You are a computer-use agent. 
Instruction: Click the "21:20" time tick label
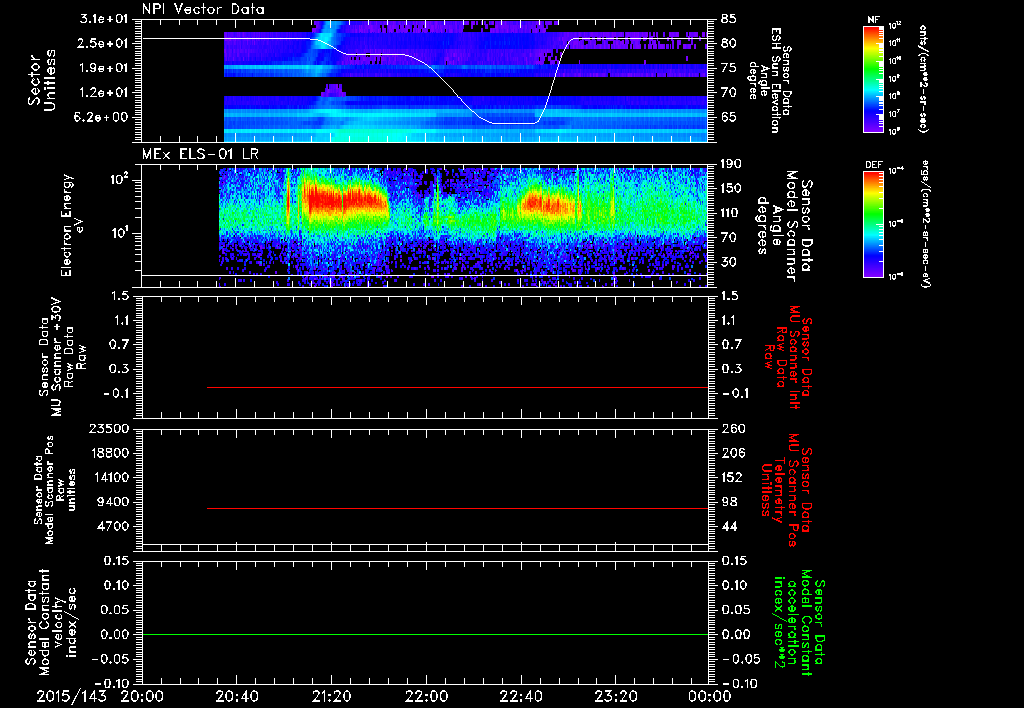pyautogui.click(x=332, y=696)
